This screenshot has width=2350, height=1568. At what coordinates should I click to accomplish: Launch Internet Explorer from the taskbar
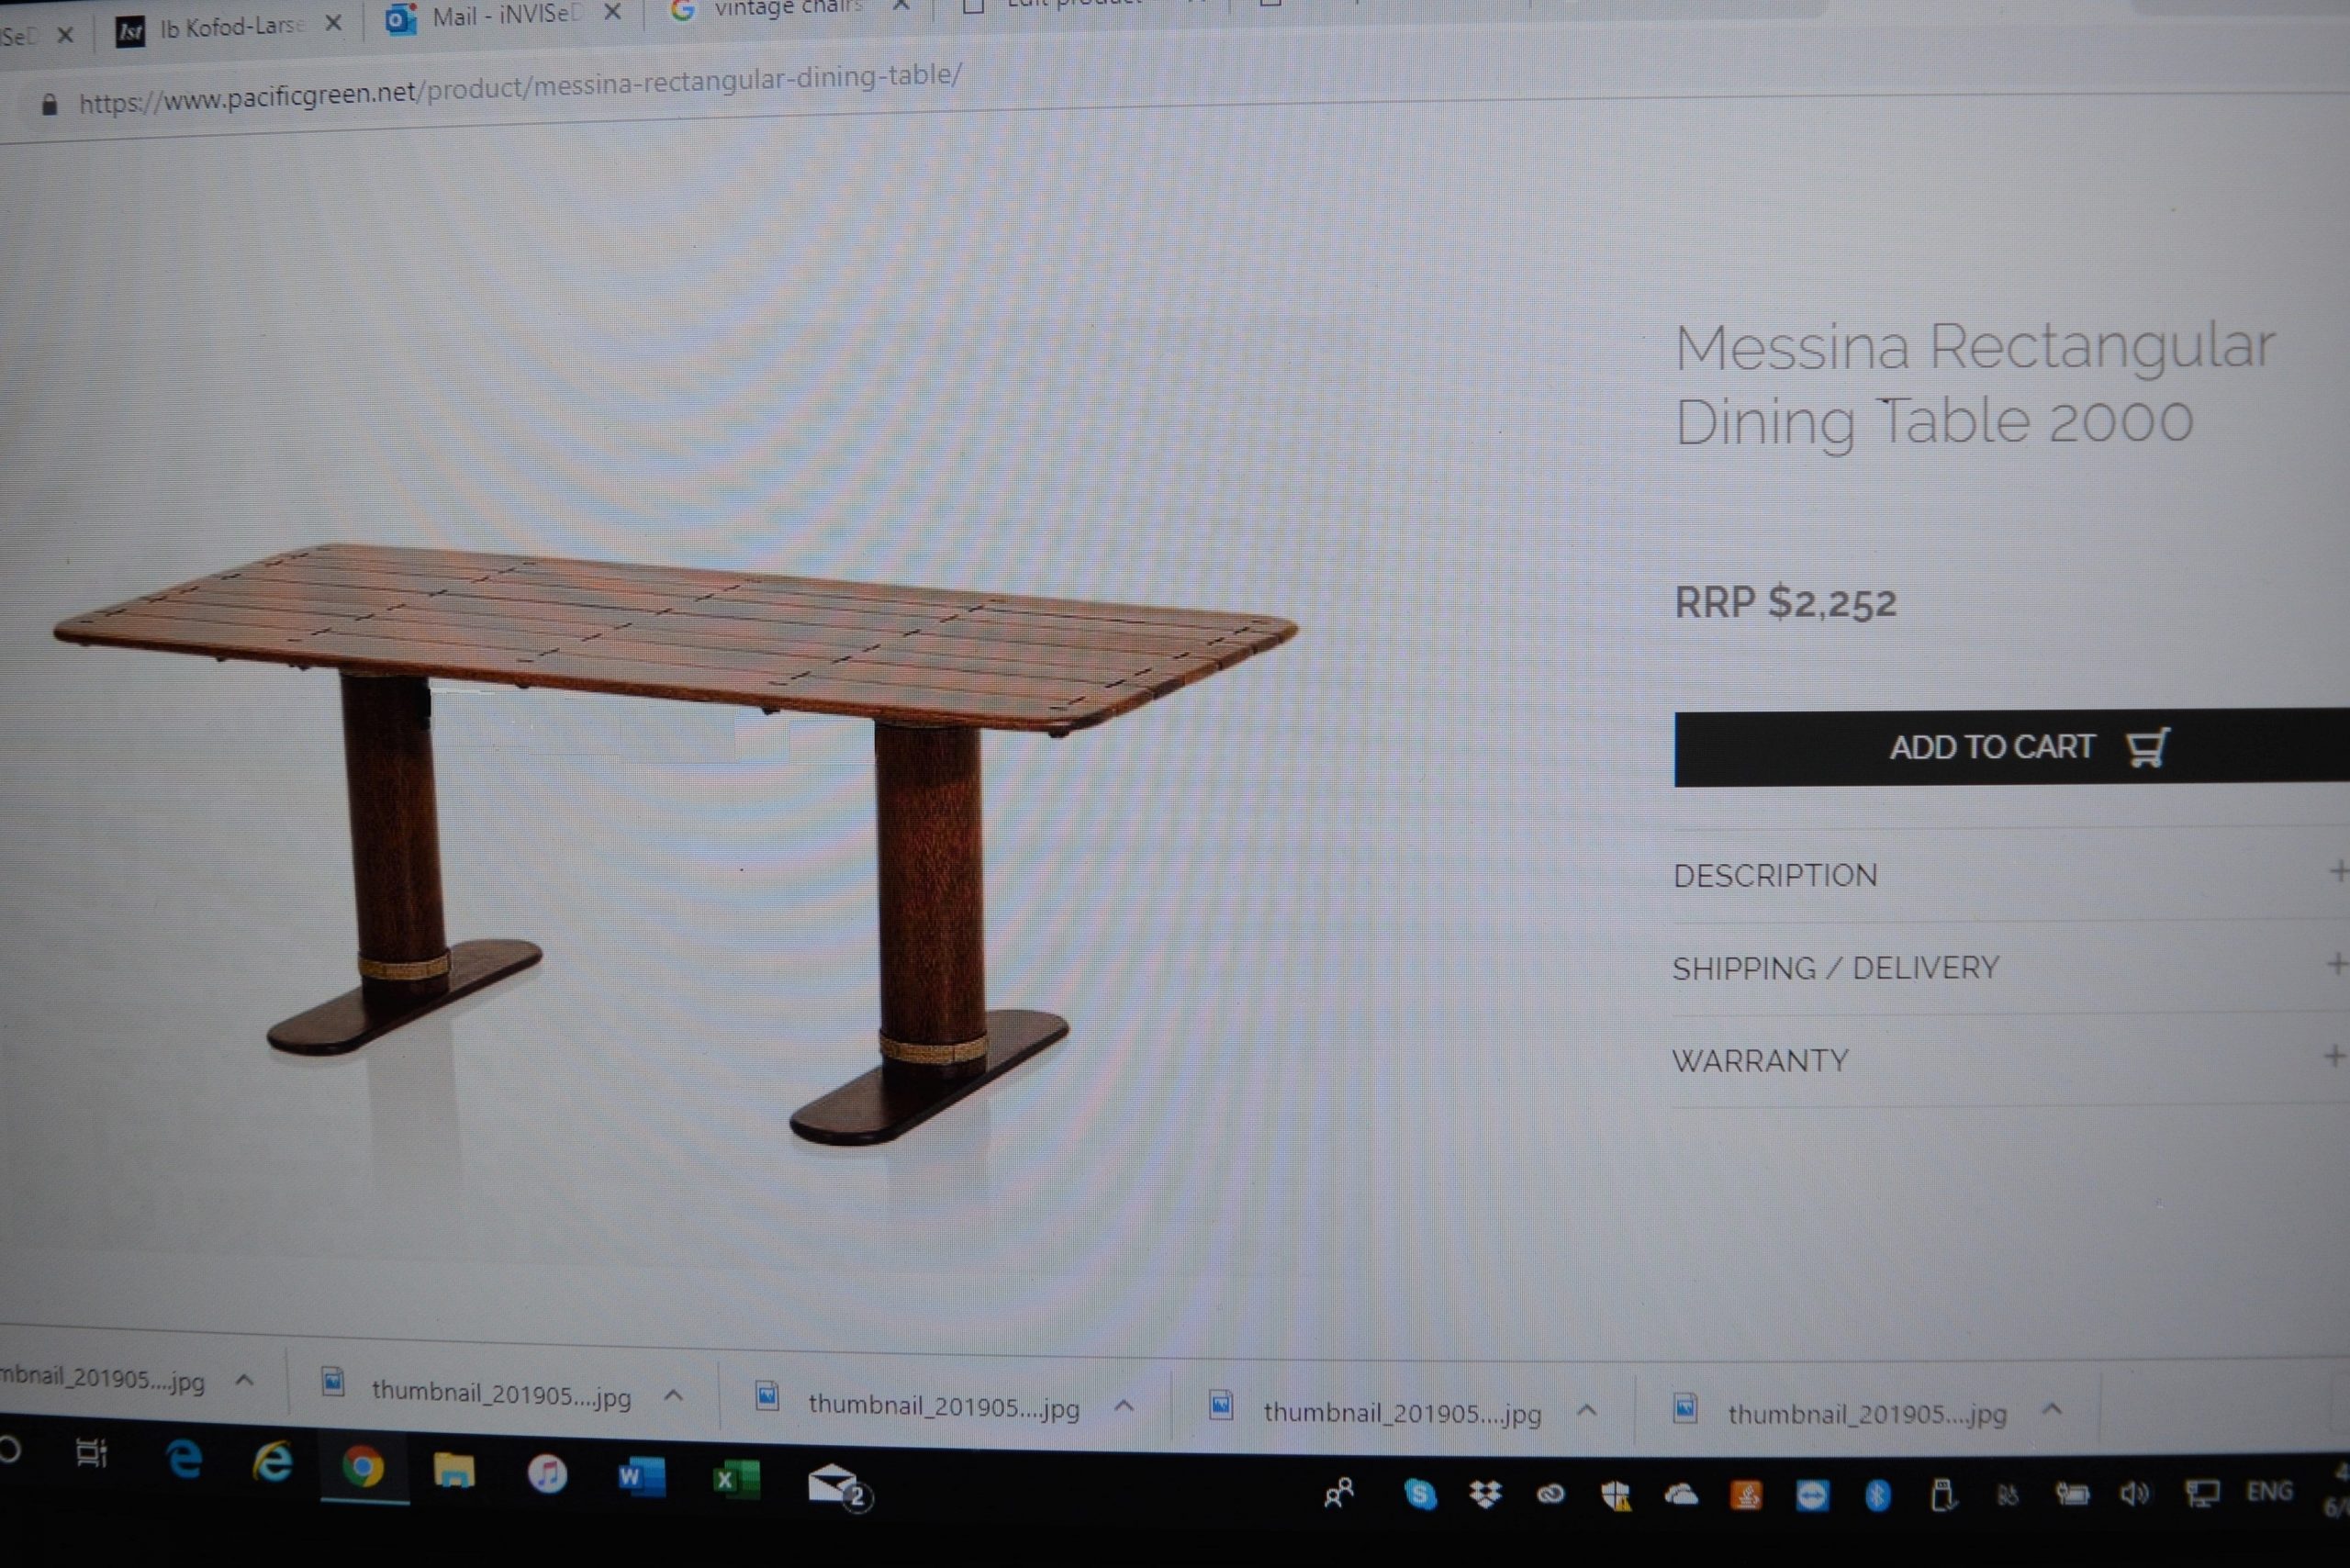272,1464
